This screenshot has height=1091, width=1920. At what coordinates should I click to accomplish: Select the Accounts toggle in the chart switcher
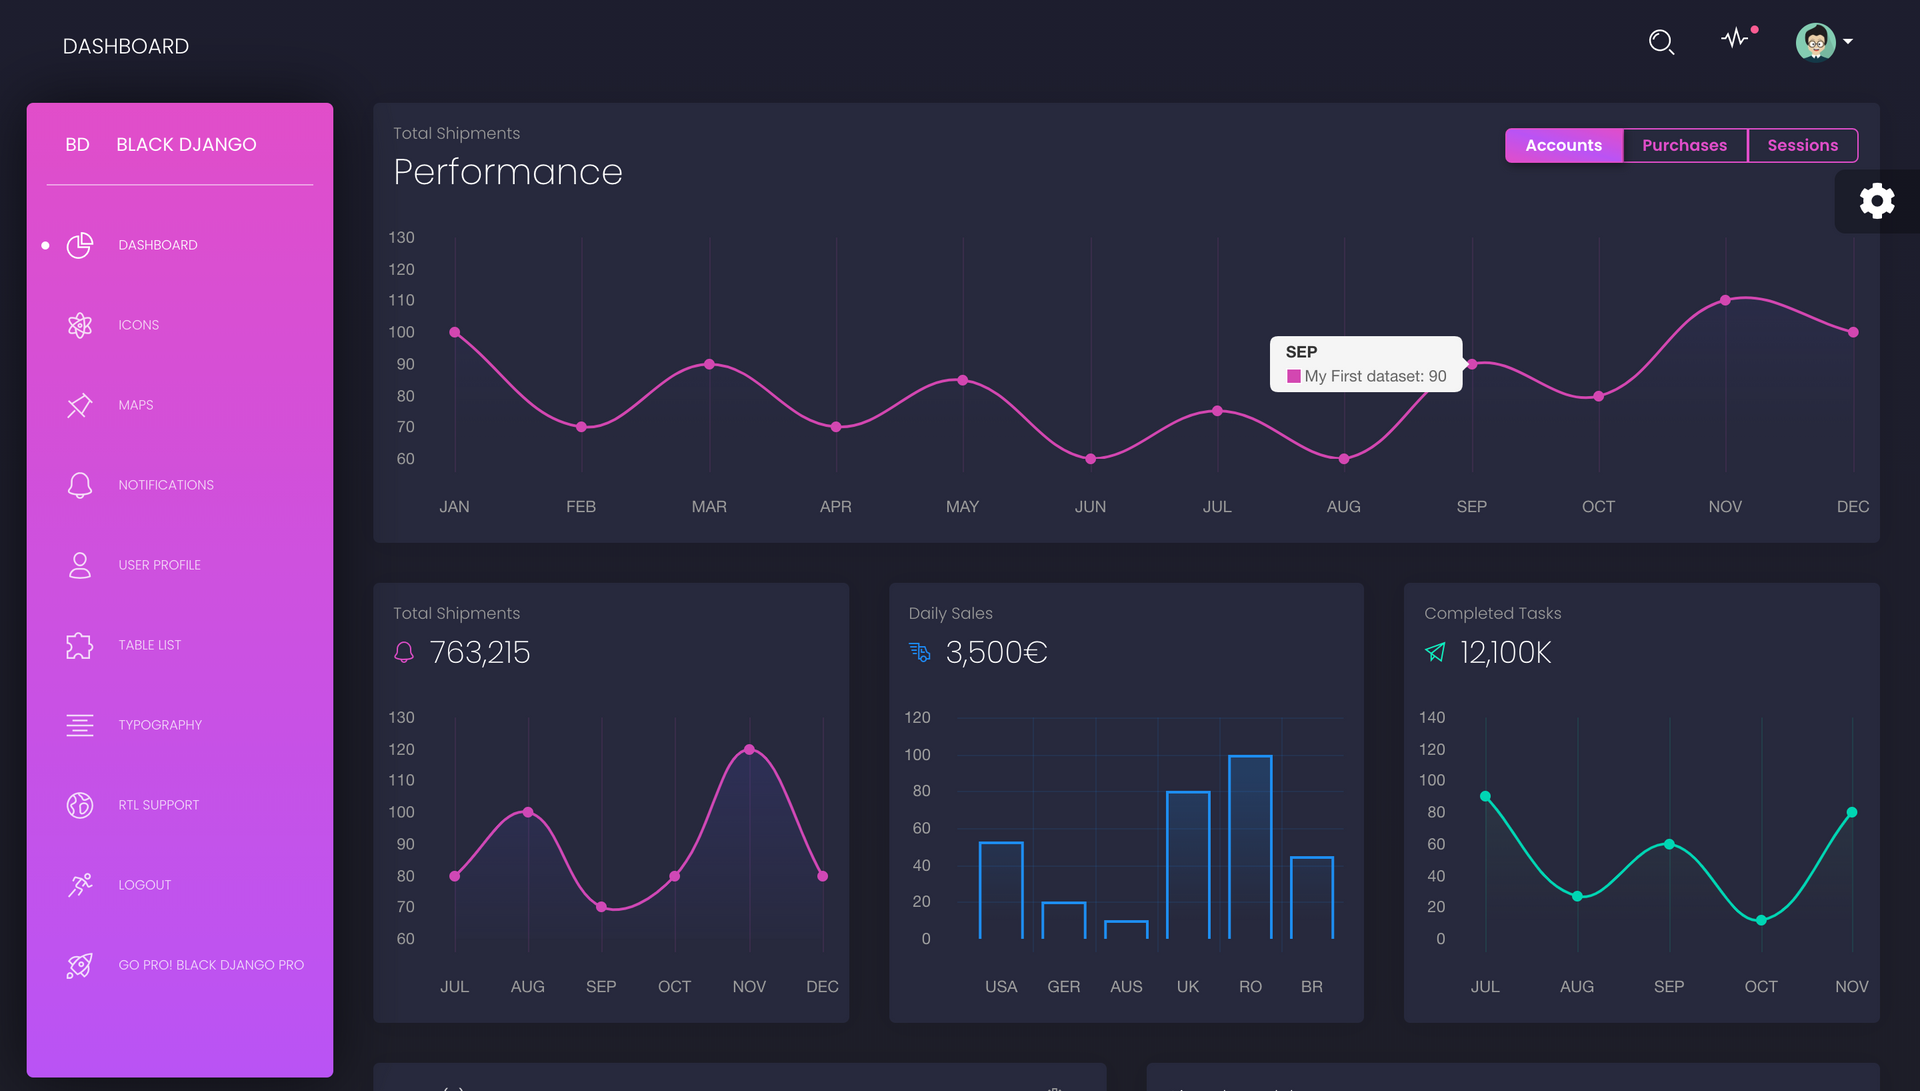point(1564,145)
